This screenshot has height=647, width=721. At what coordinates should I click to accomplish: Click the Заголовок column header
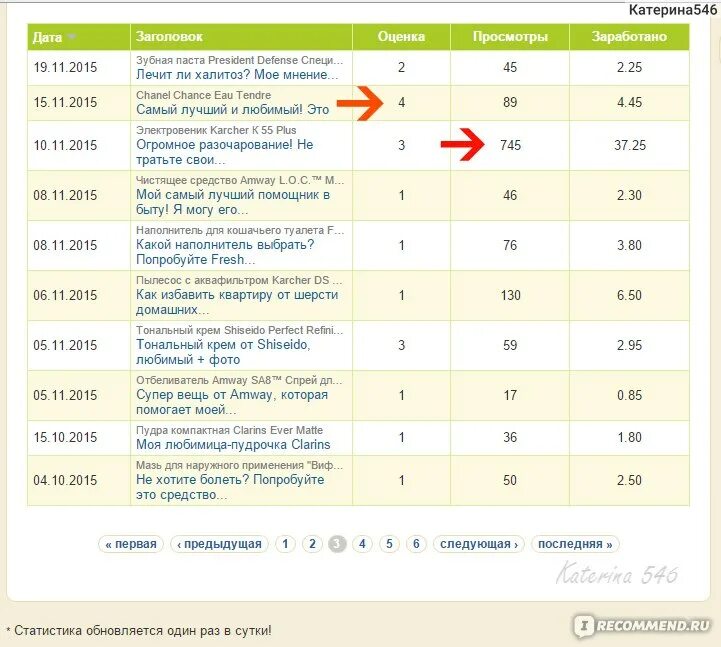click(x=169, y=36)
